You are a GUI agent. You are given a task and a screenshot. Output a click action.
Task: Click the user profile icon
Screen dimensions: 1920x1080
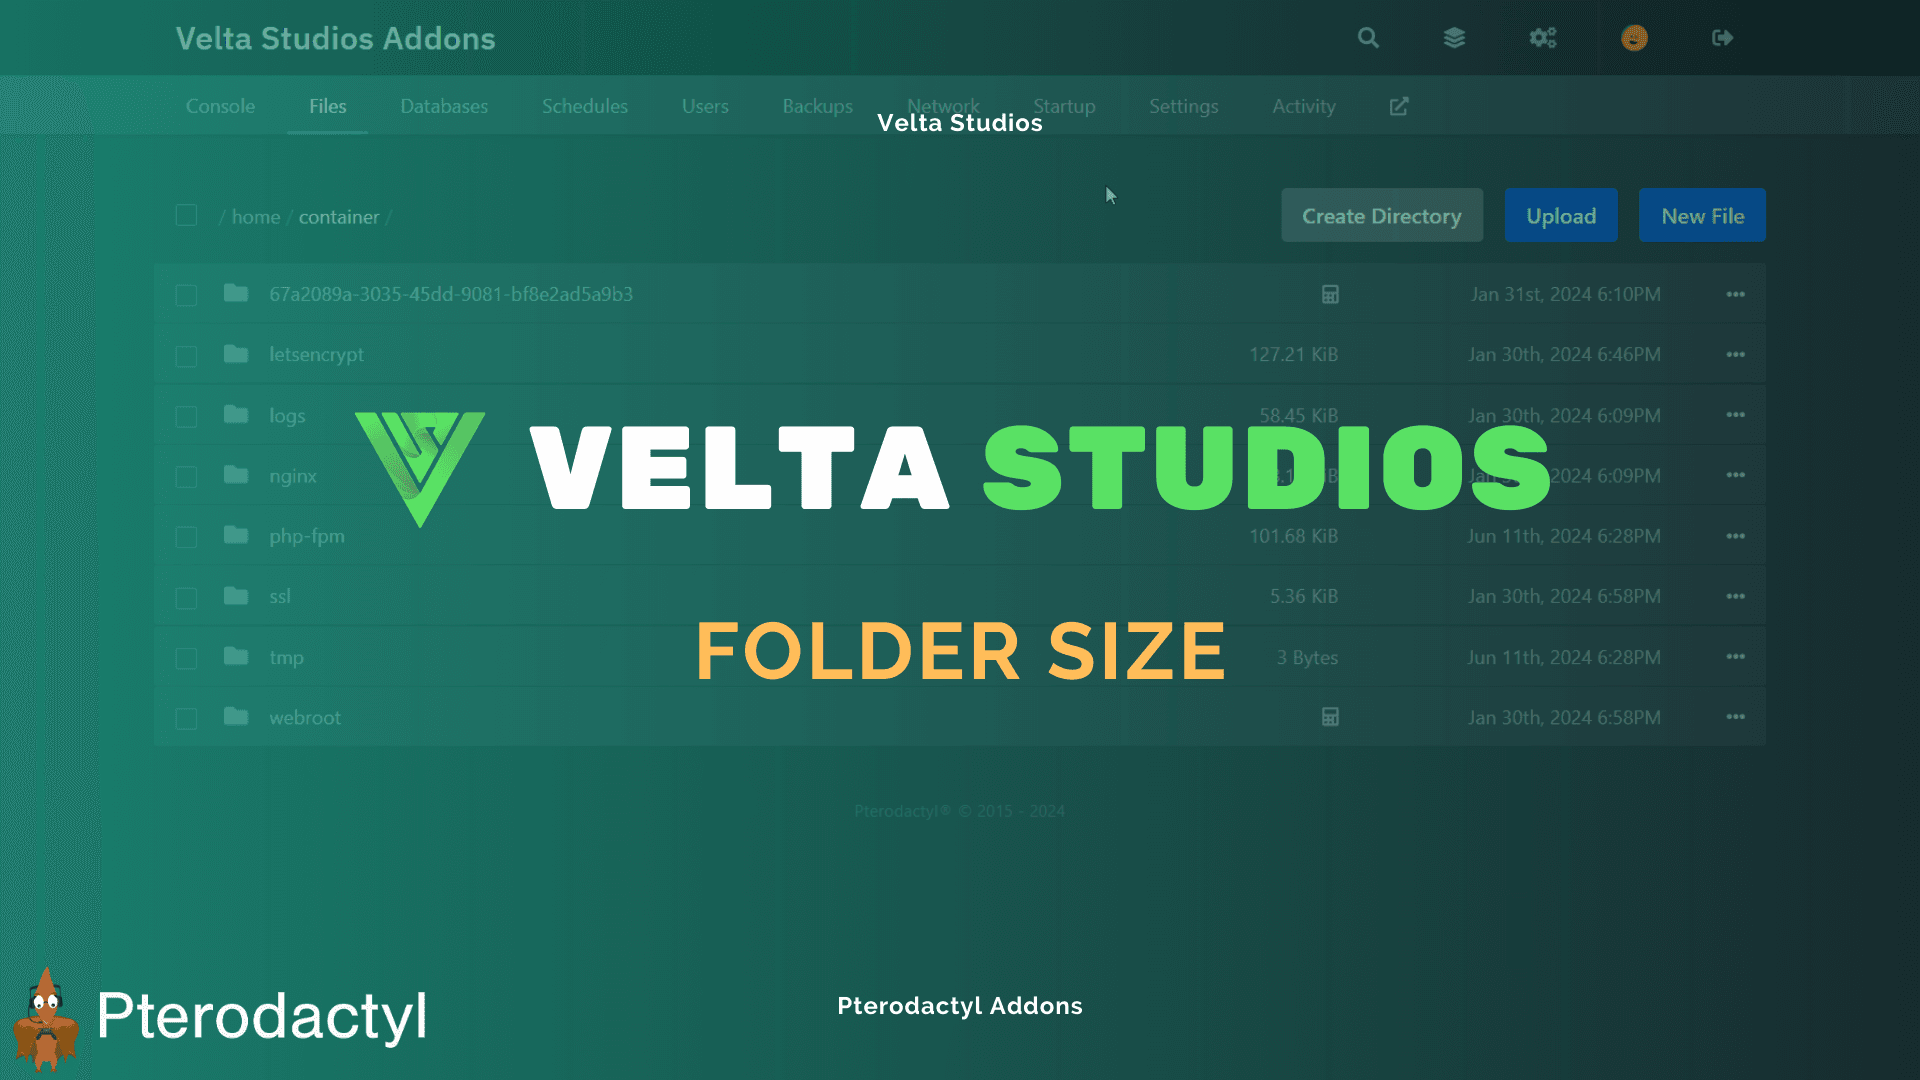(1634, 37)
